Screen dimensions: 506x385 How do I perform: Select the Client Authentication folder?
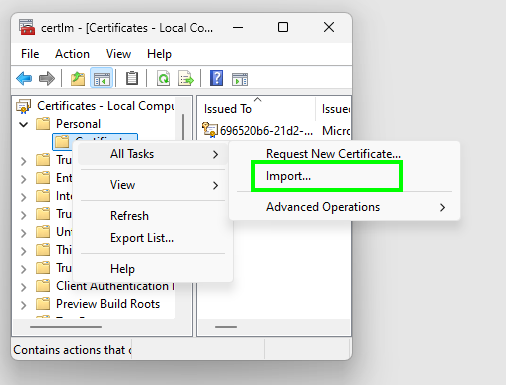(x=115, y=286)
